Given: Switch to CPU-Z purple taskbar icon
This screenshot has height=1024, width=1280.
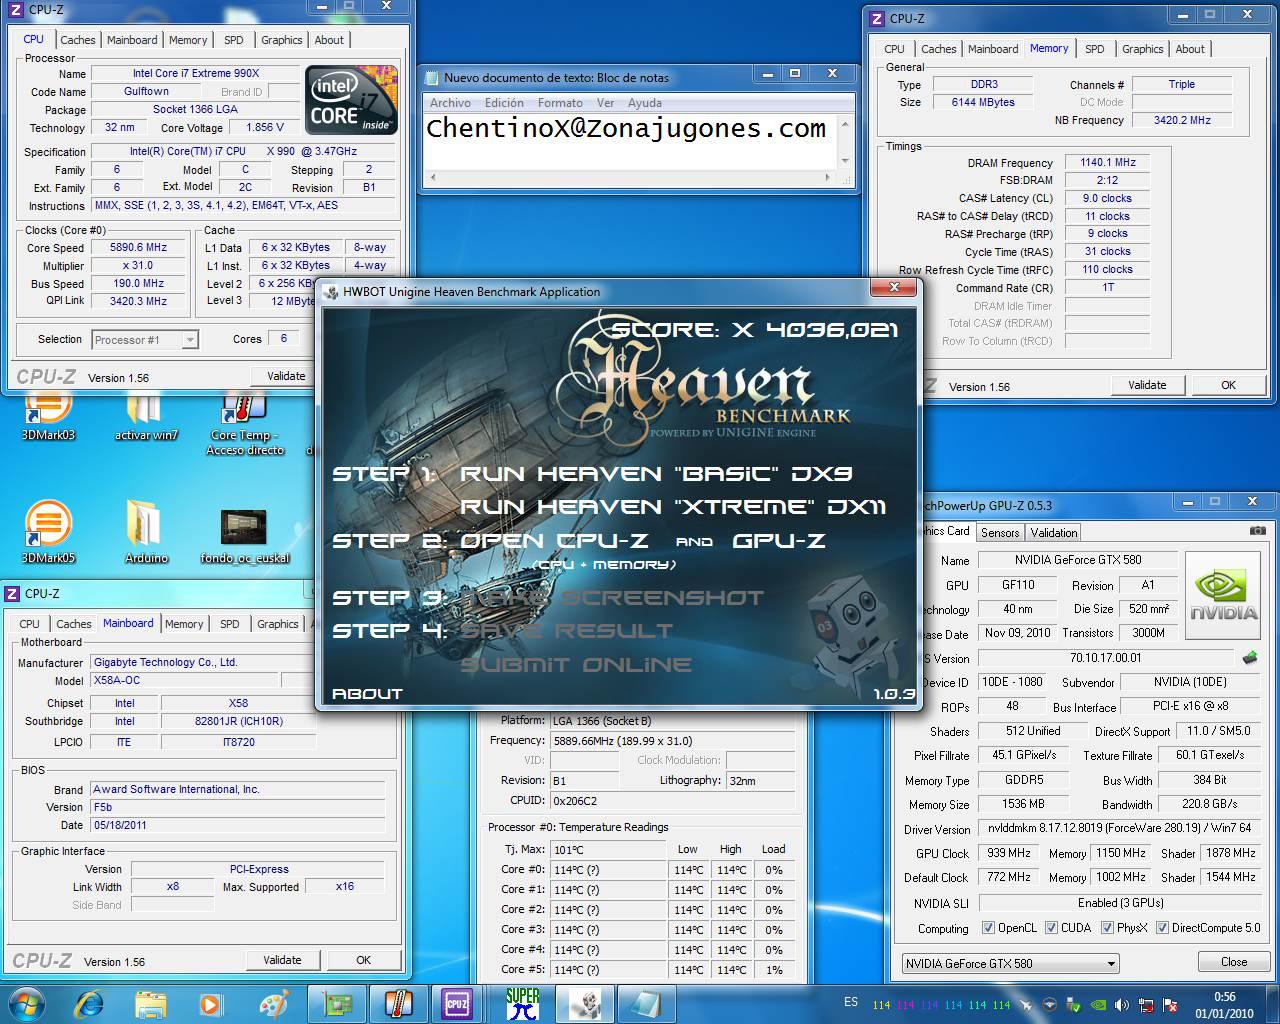Looking at the screenshot, I should (459, 1004).
